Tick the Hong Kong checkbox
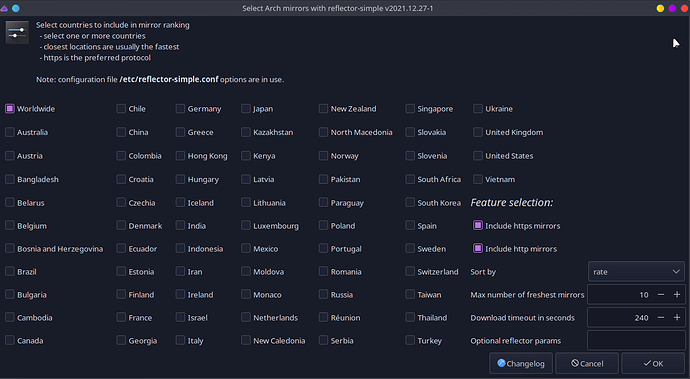Viewport: 690px width, 379px height. pyautogui.click(x=180, y=155)
